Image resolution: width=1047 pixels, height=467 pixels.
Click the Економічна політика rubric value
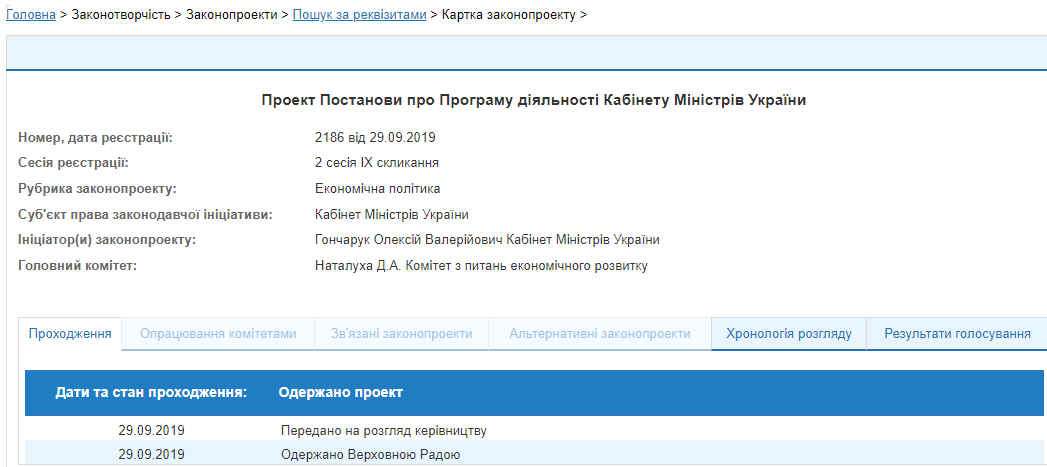click(377, 189)
